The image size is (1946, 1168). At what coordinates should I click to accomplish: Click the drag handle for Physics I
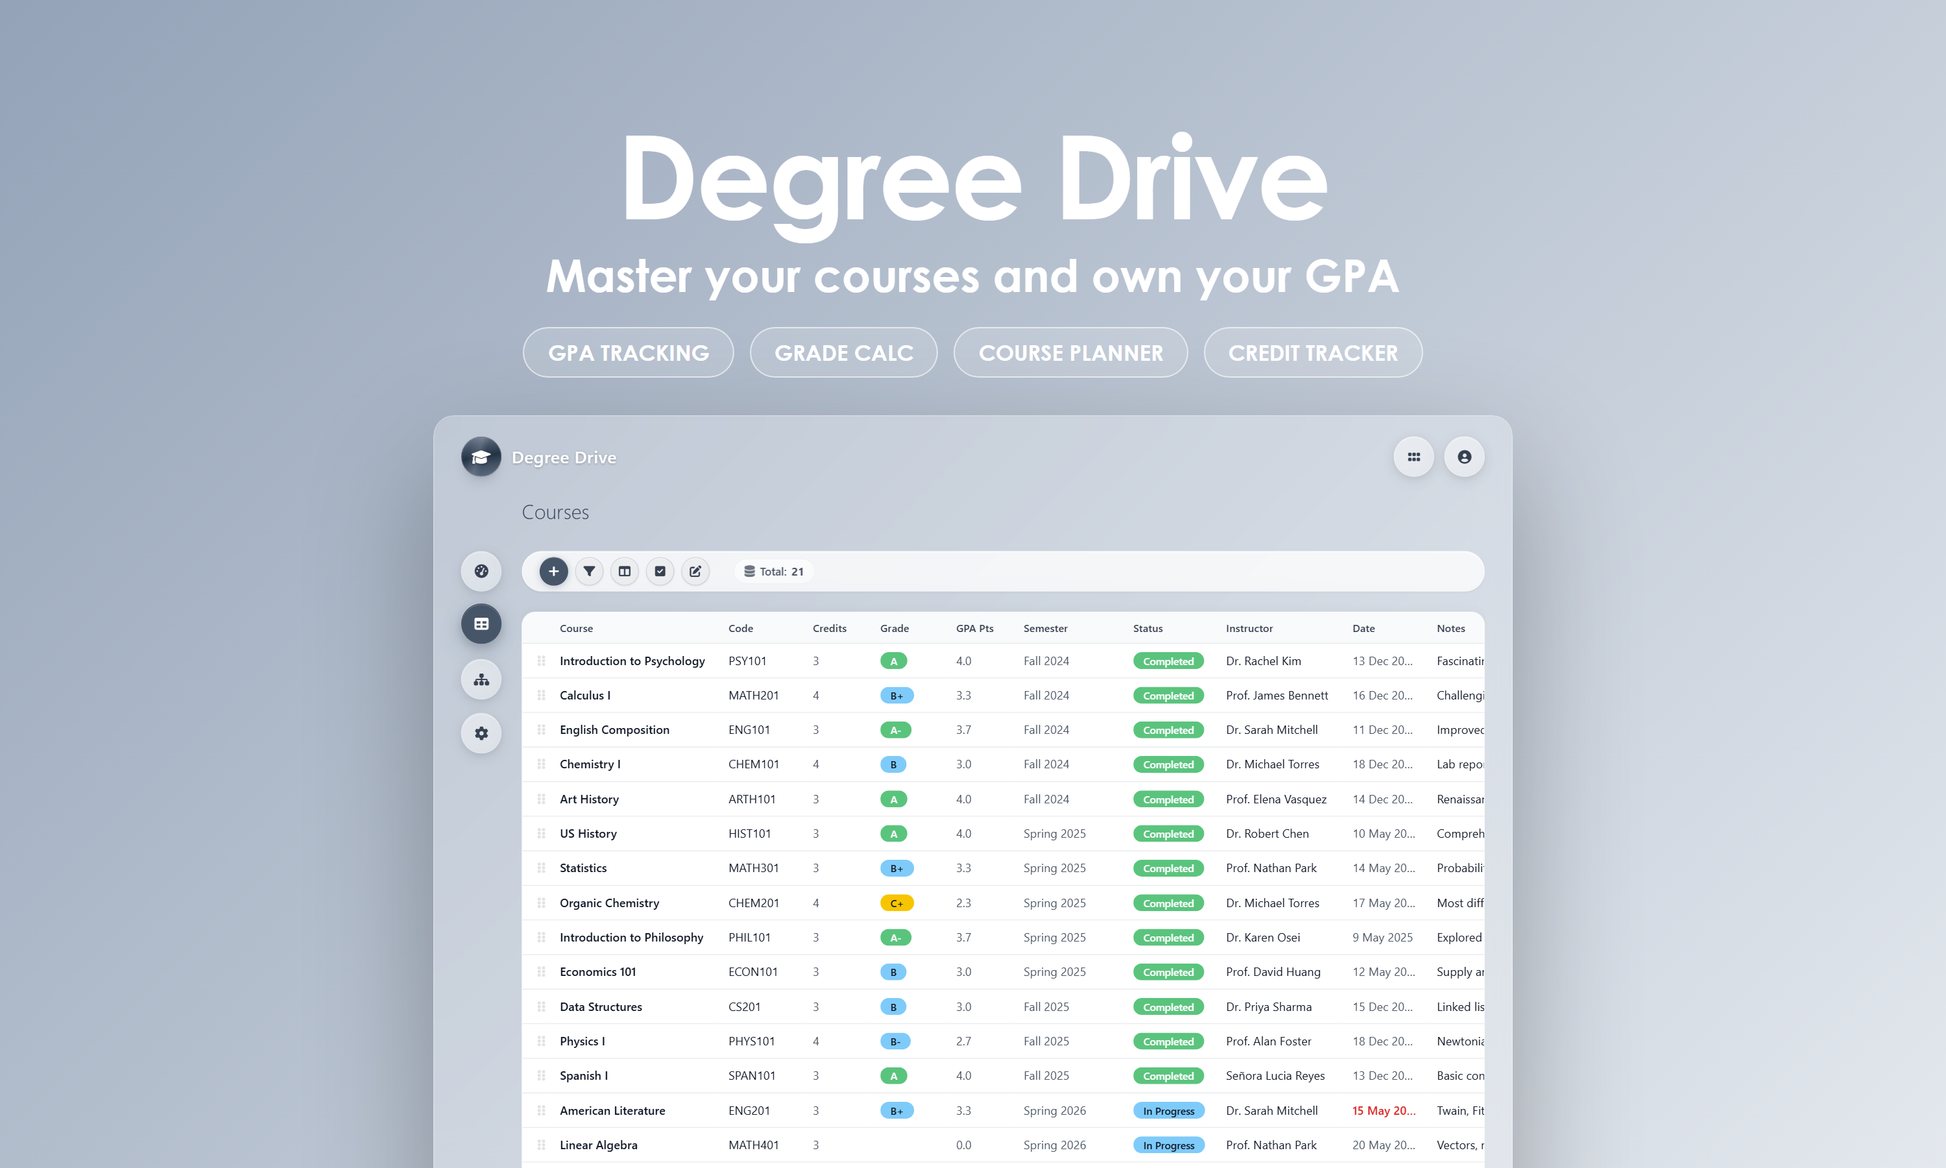(541, 1041)
